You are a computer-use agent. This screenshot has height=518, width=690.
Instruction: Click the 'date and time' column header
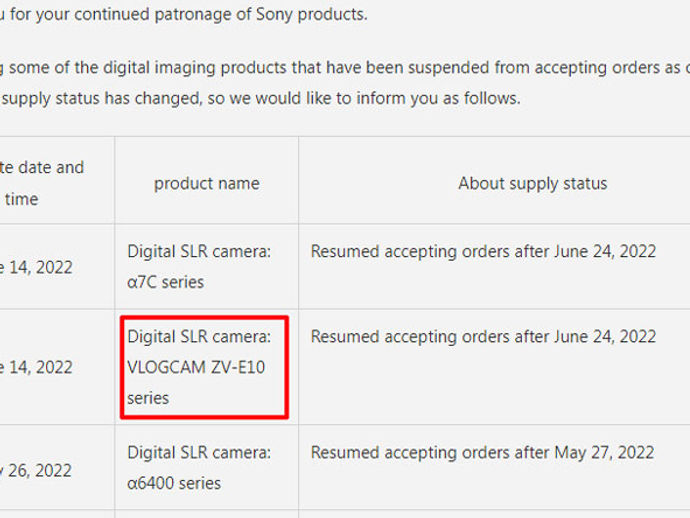coord(42,184)
